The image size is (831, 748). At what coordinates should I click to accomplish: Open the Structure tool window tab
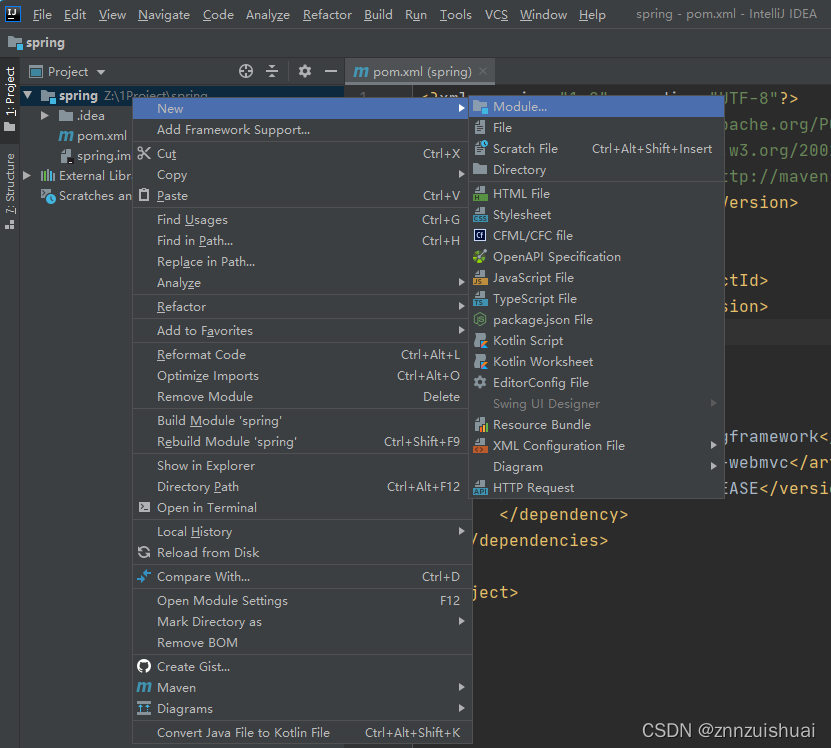pyautogui.click(x=10, y=191)
